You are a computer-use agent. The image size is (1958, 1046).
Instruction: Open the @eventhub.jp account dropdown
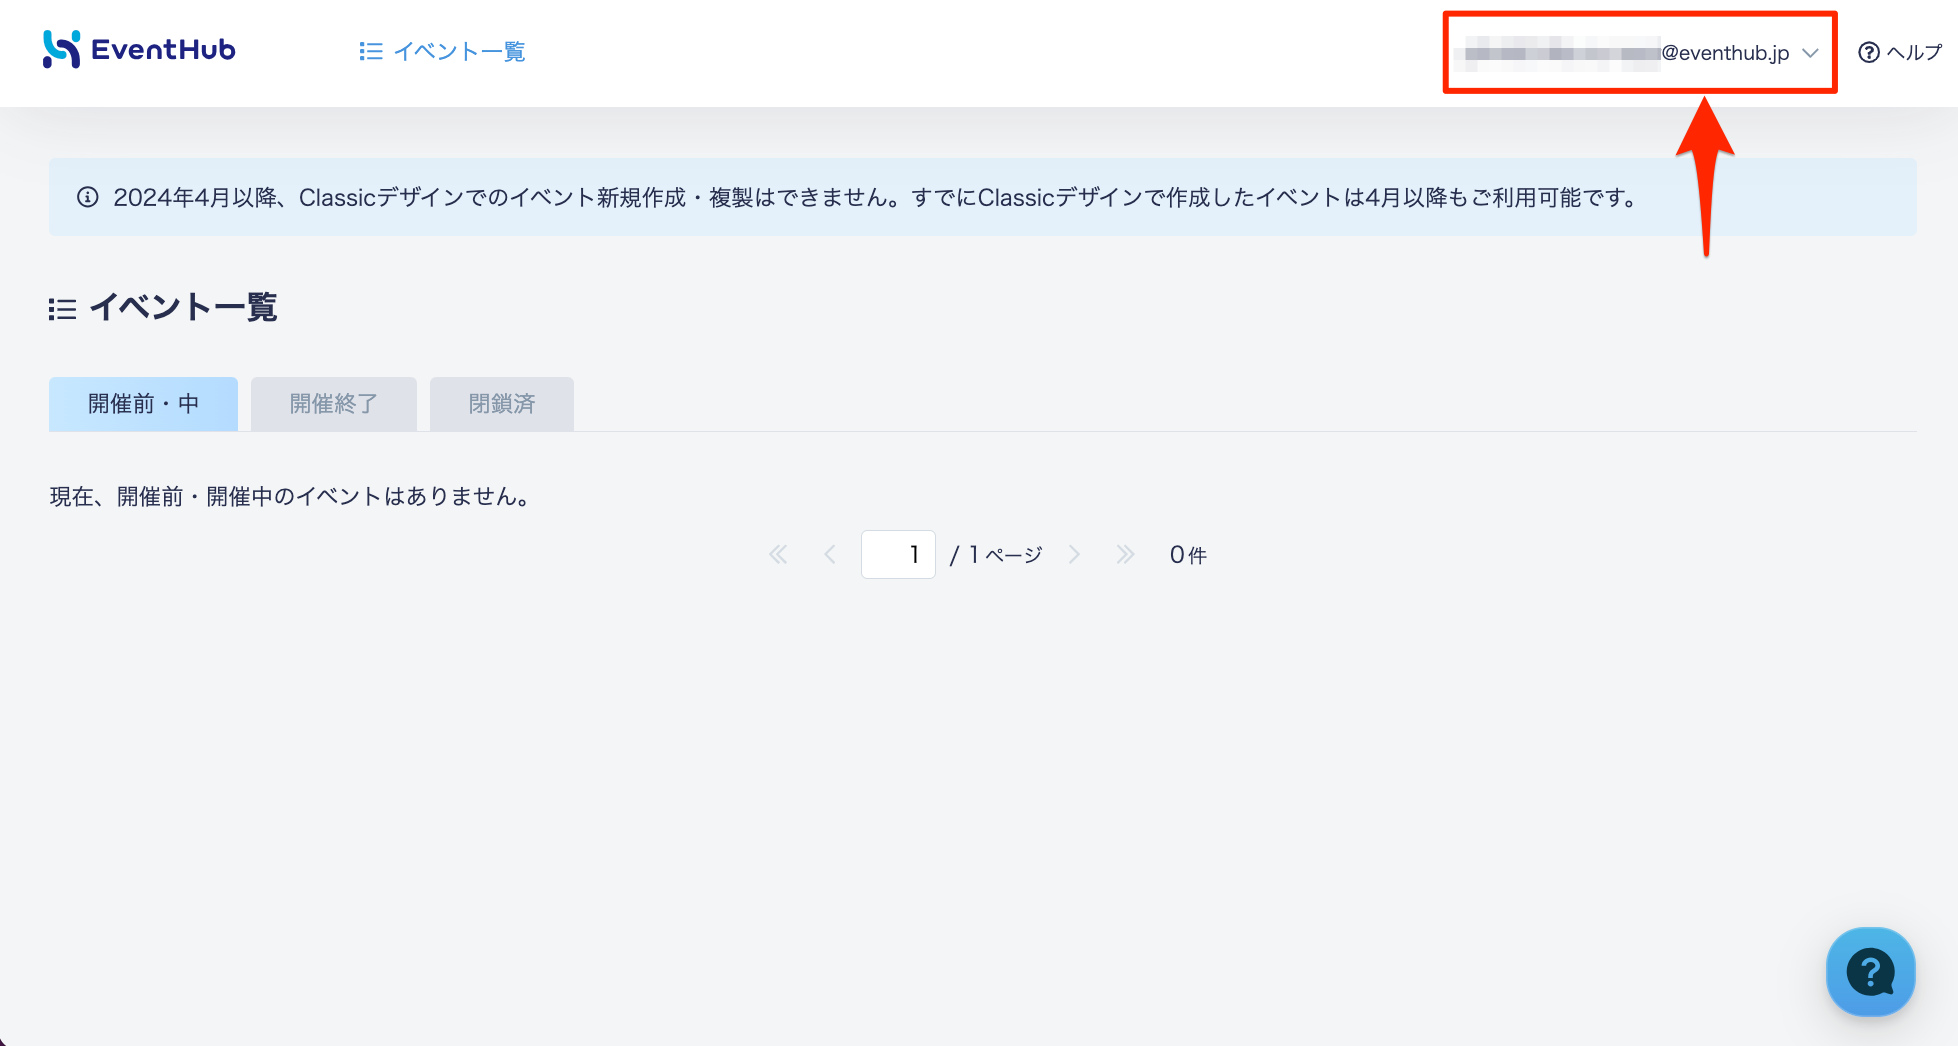1639,53
